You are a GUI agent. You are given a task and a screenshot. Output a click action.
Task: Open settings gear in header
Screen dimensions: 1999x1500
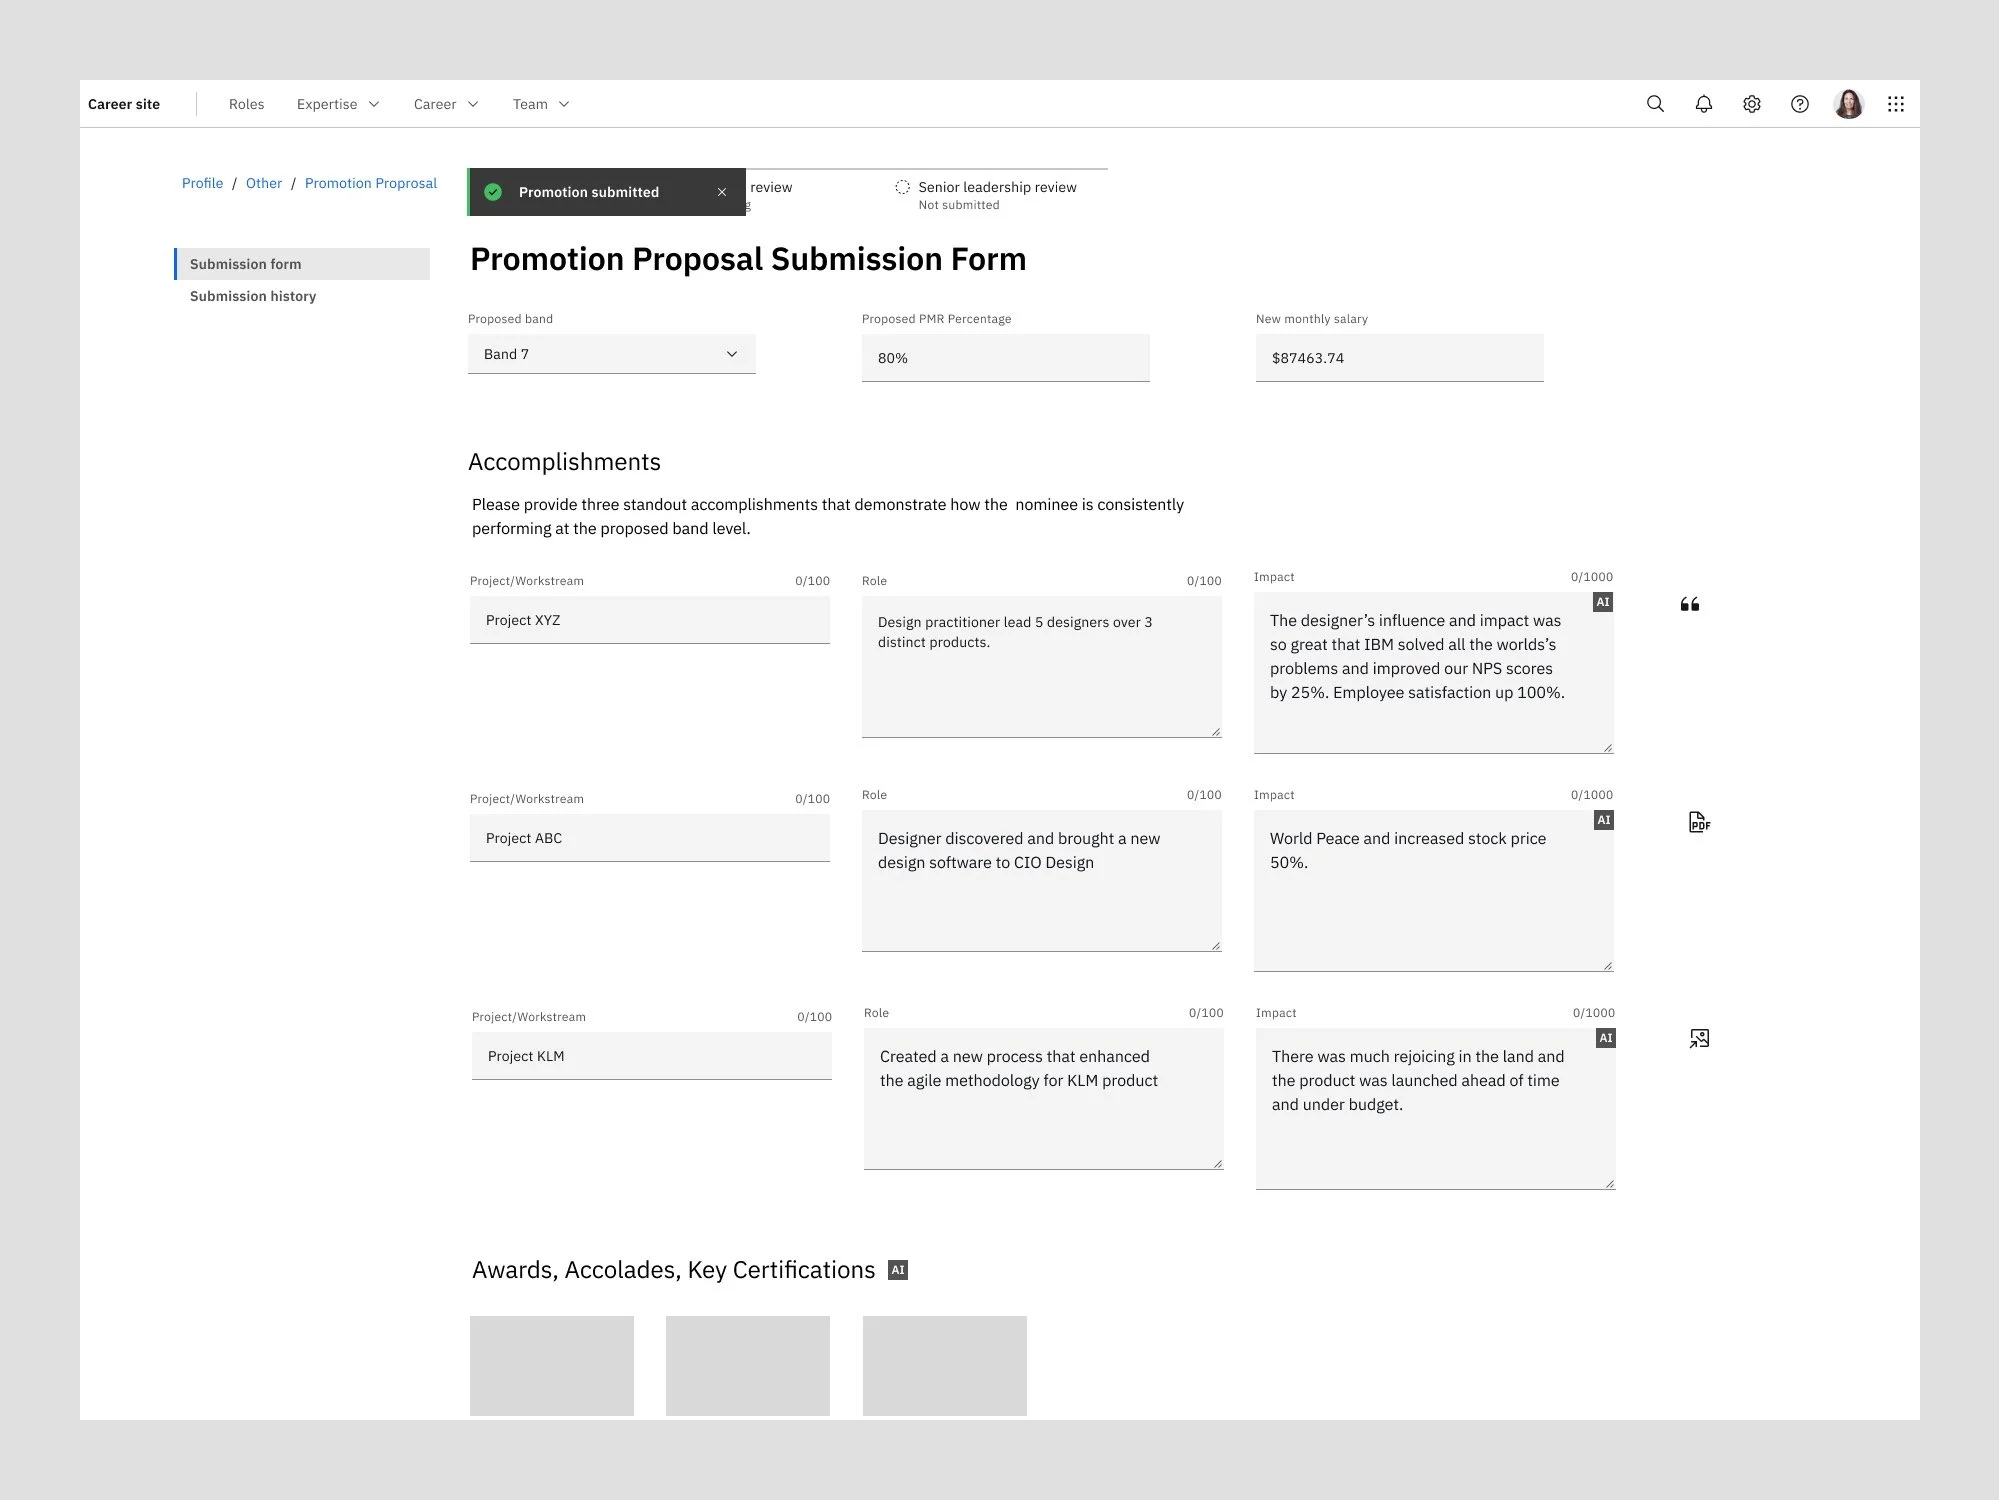pyautogui.click(x=1751, y=104)
